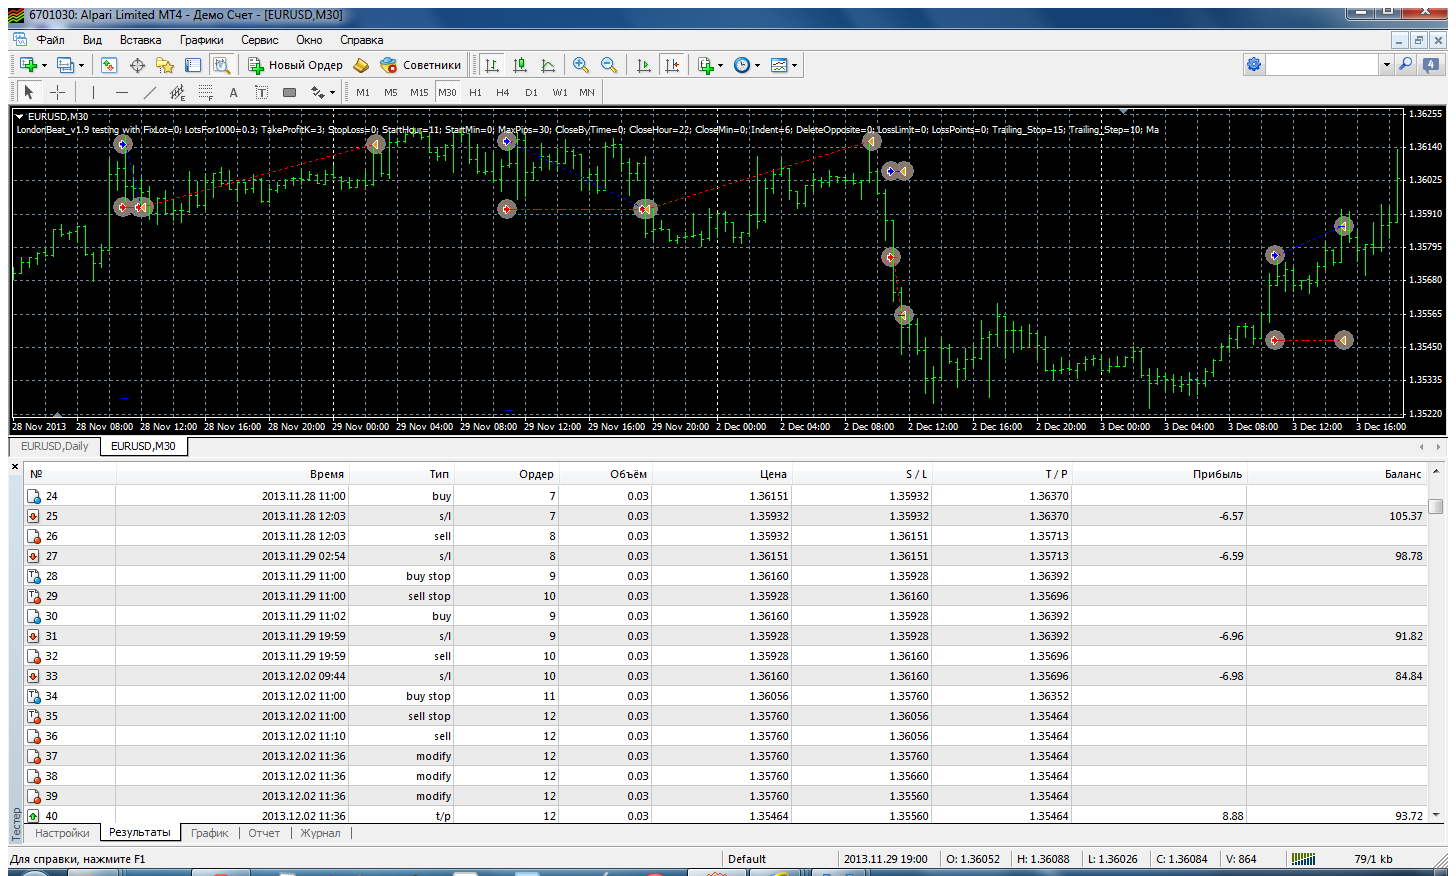Viewport: 1456px width, 876px height.
Task: Select the Fibonacci retracement tool
Action: [205, 92]
